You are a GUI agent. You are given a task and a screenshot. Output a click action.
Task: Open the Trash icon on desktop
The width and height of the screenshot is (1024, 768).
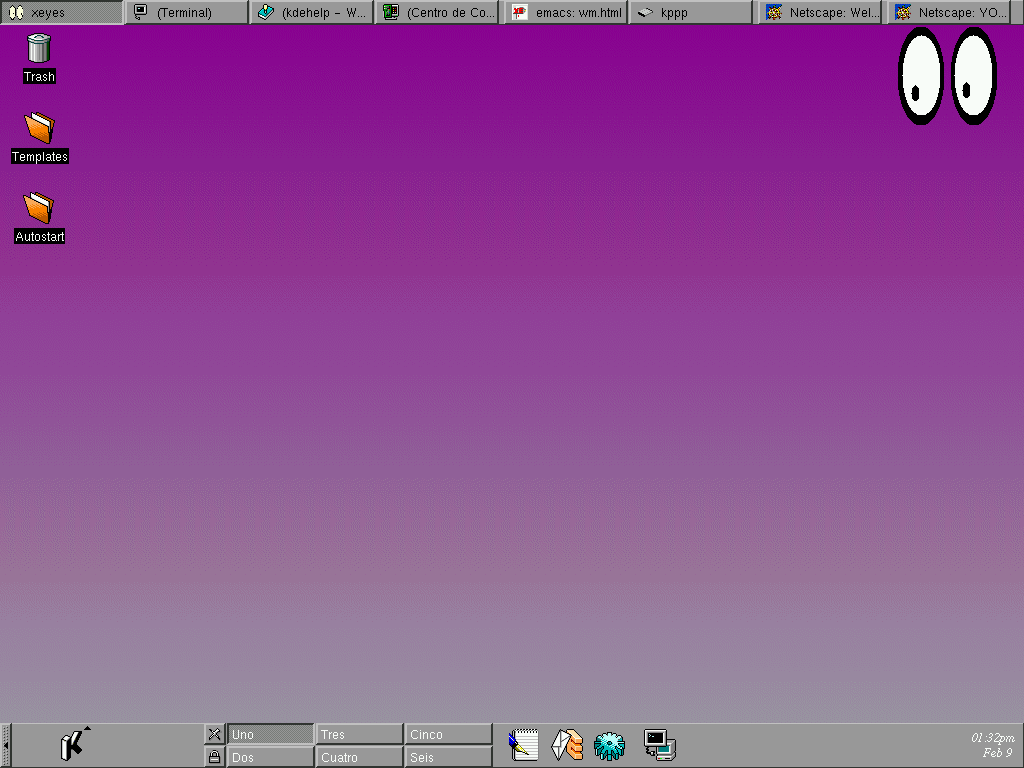pos(39,49)
